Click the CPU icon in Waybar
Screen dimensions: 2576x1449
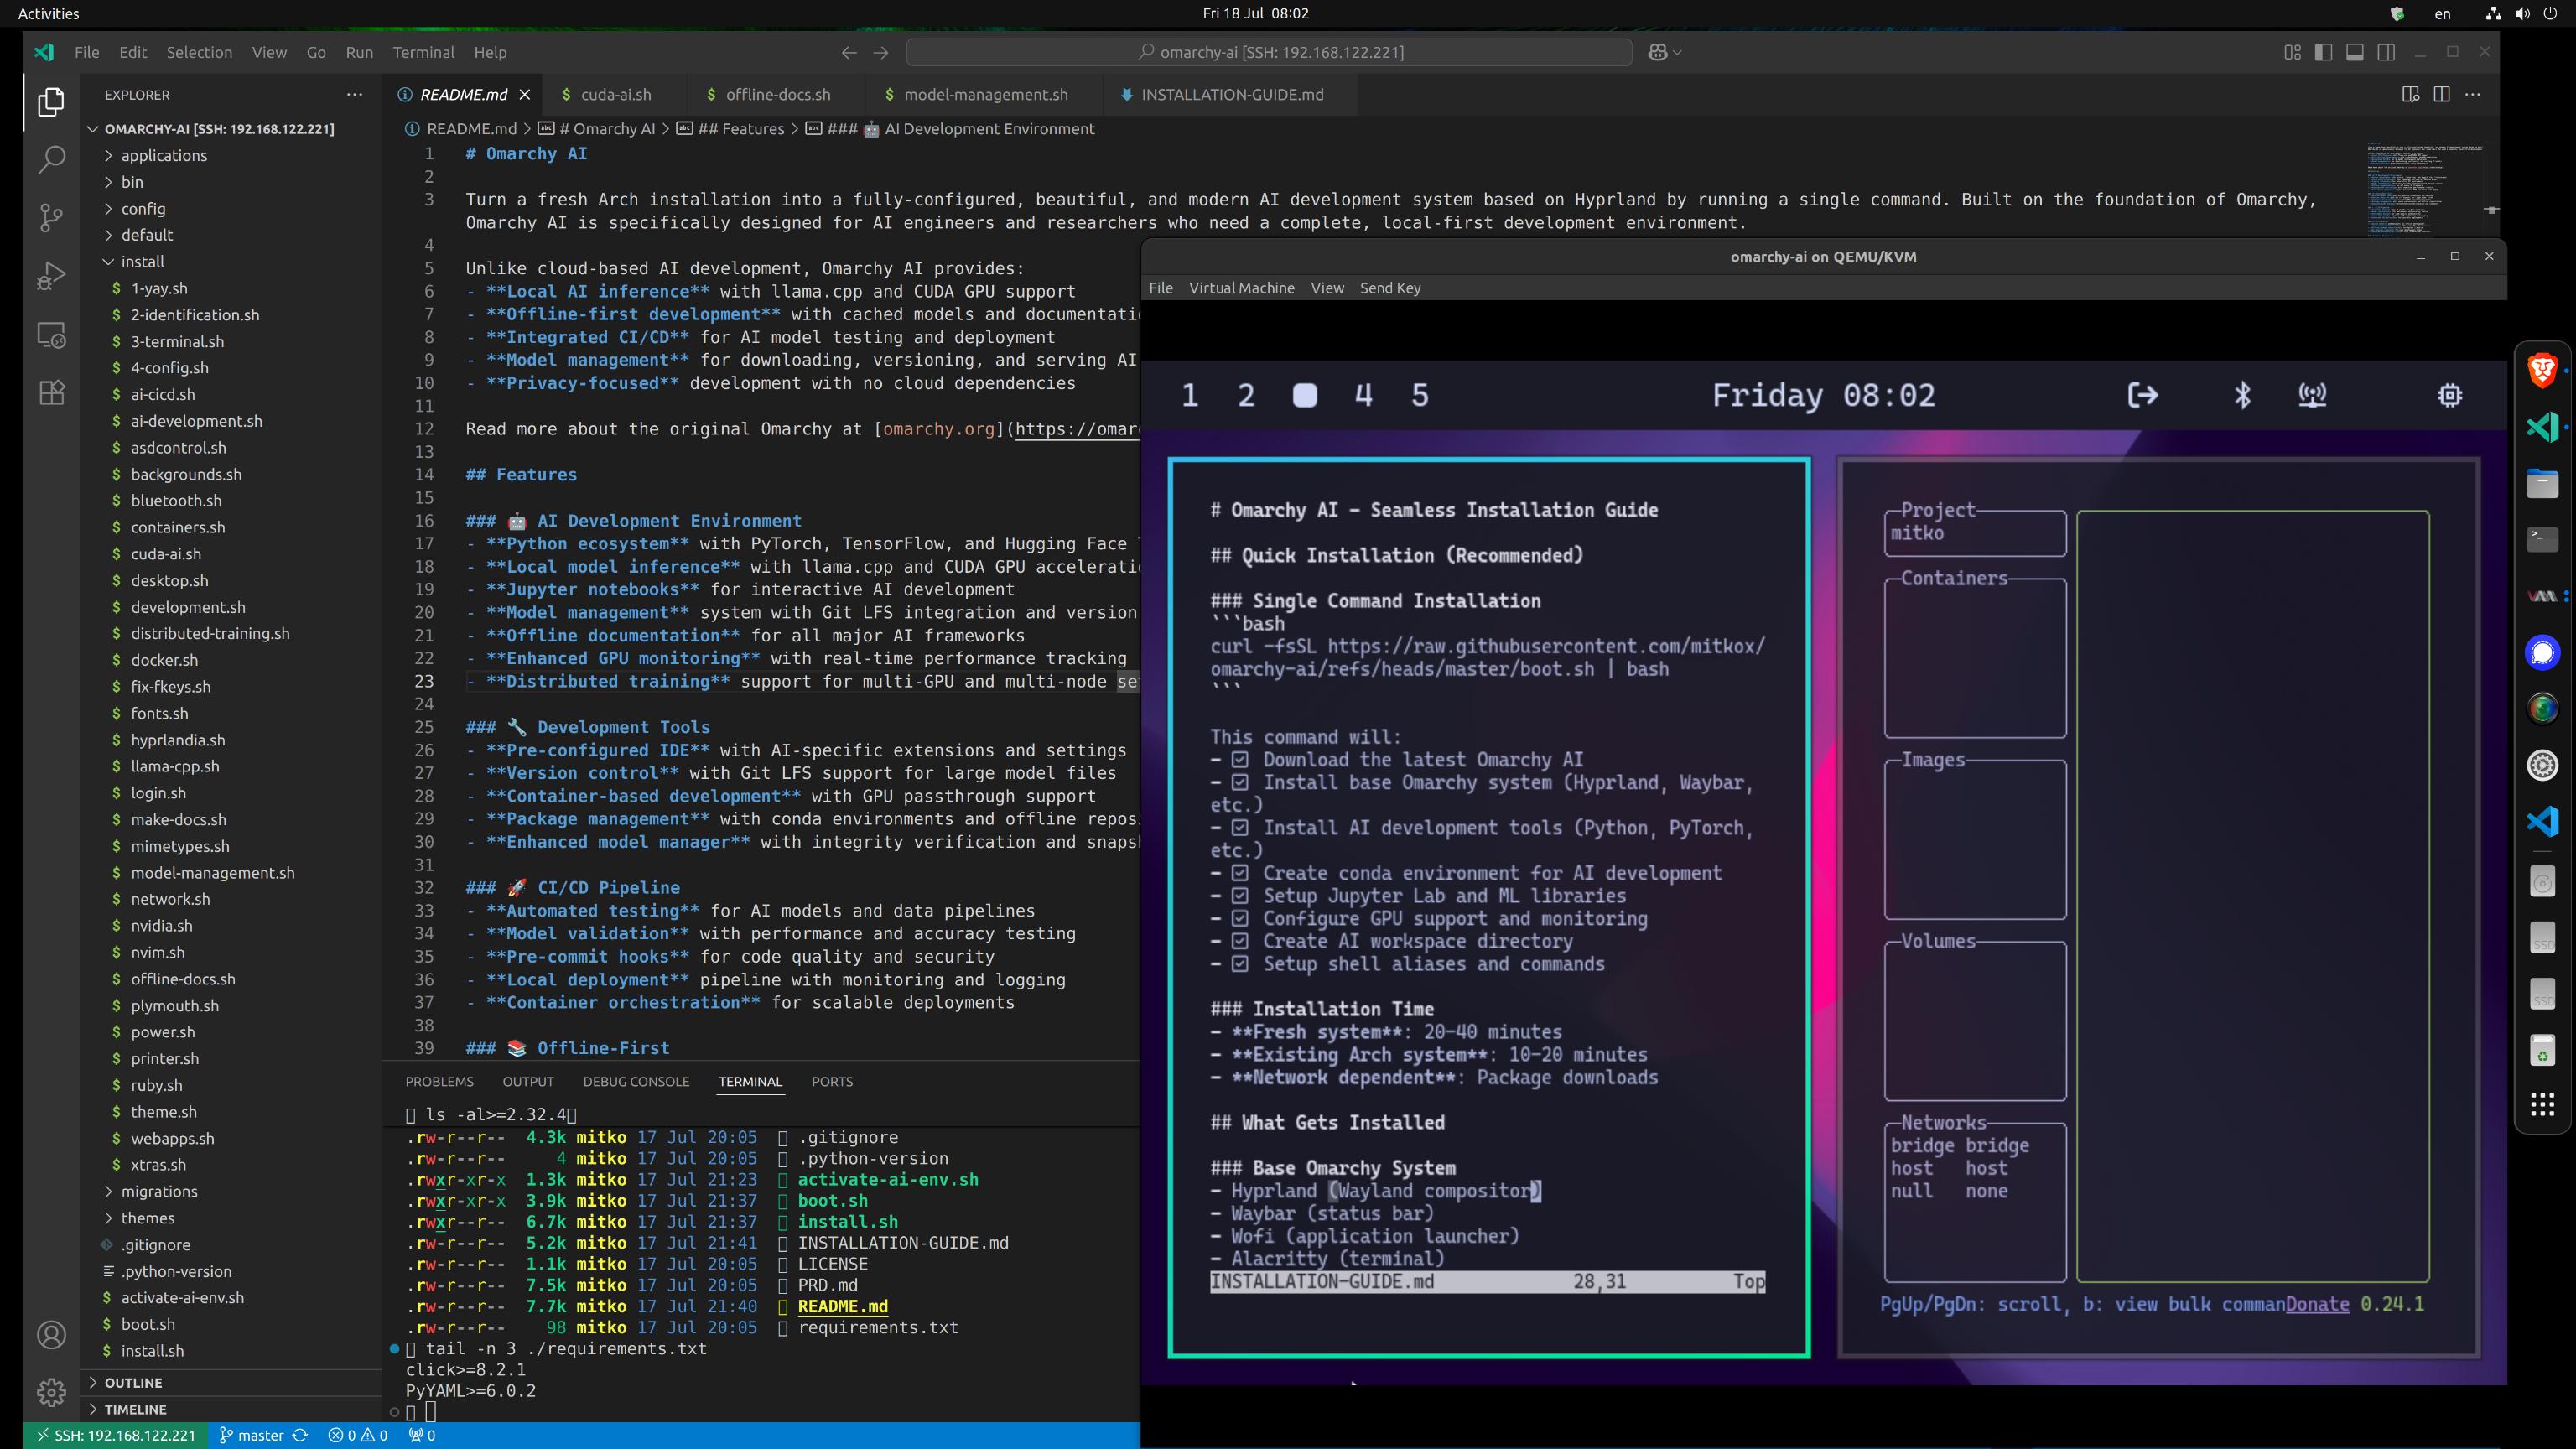(2449, 395)
